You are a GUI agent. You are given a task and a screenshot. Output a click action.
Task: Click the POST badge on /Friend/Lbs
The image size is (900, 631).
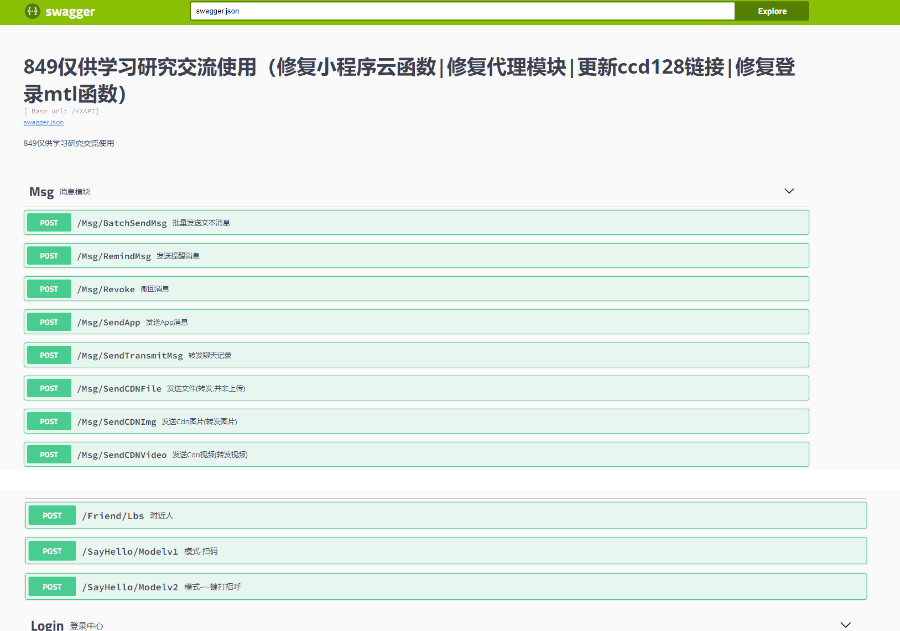coord(51,515)
